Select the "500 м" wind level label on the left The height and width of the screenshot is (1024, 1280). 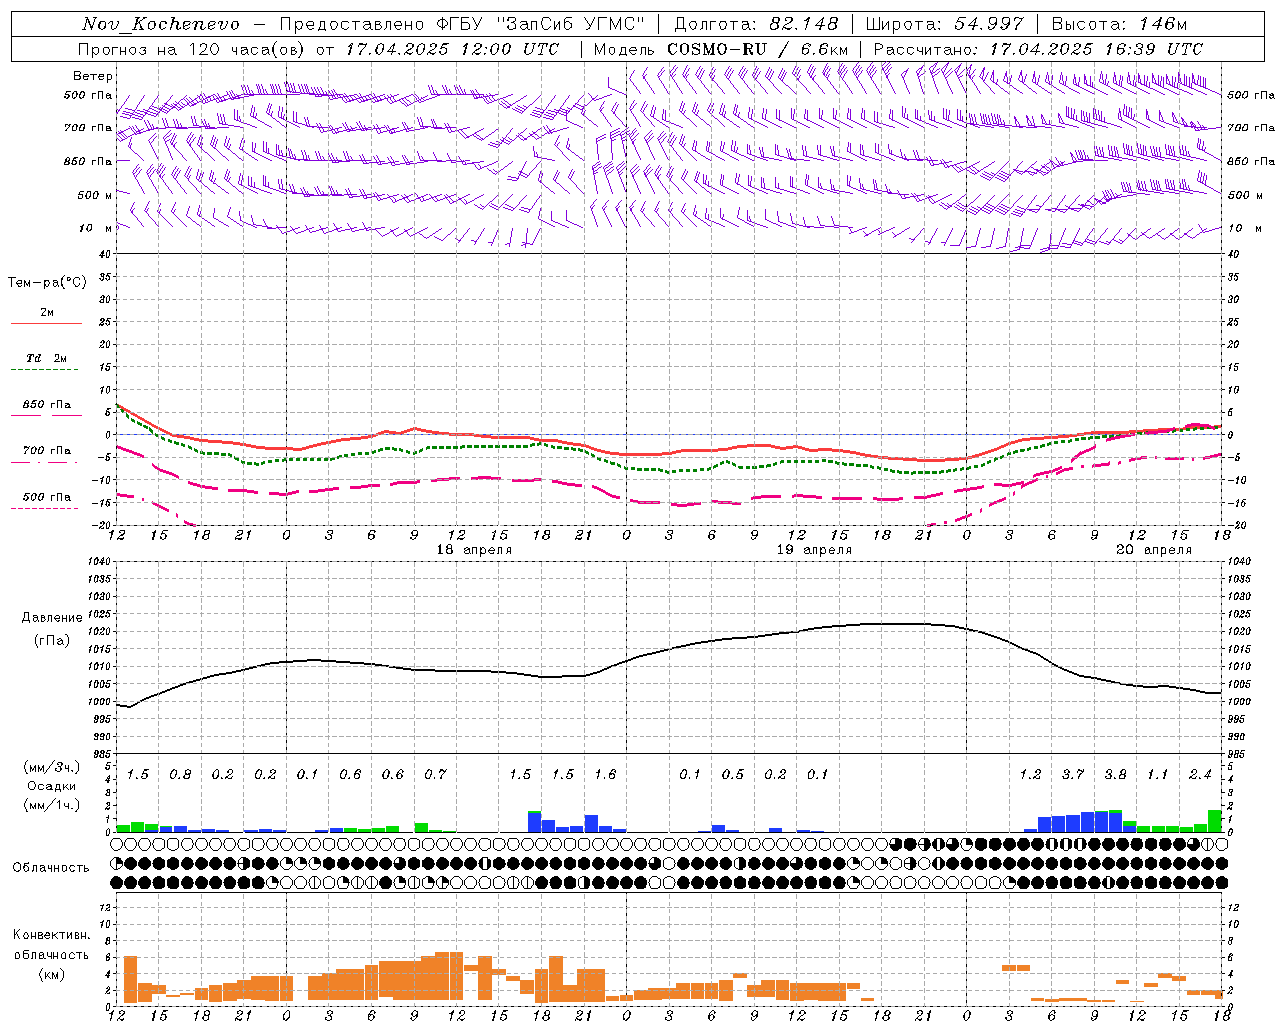95,195
